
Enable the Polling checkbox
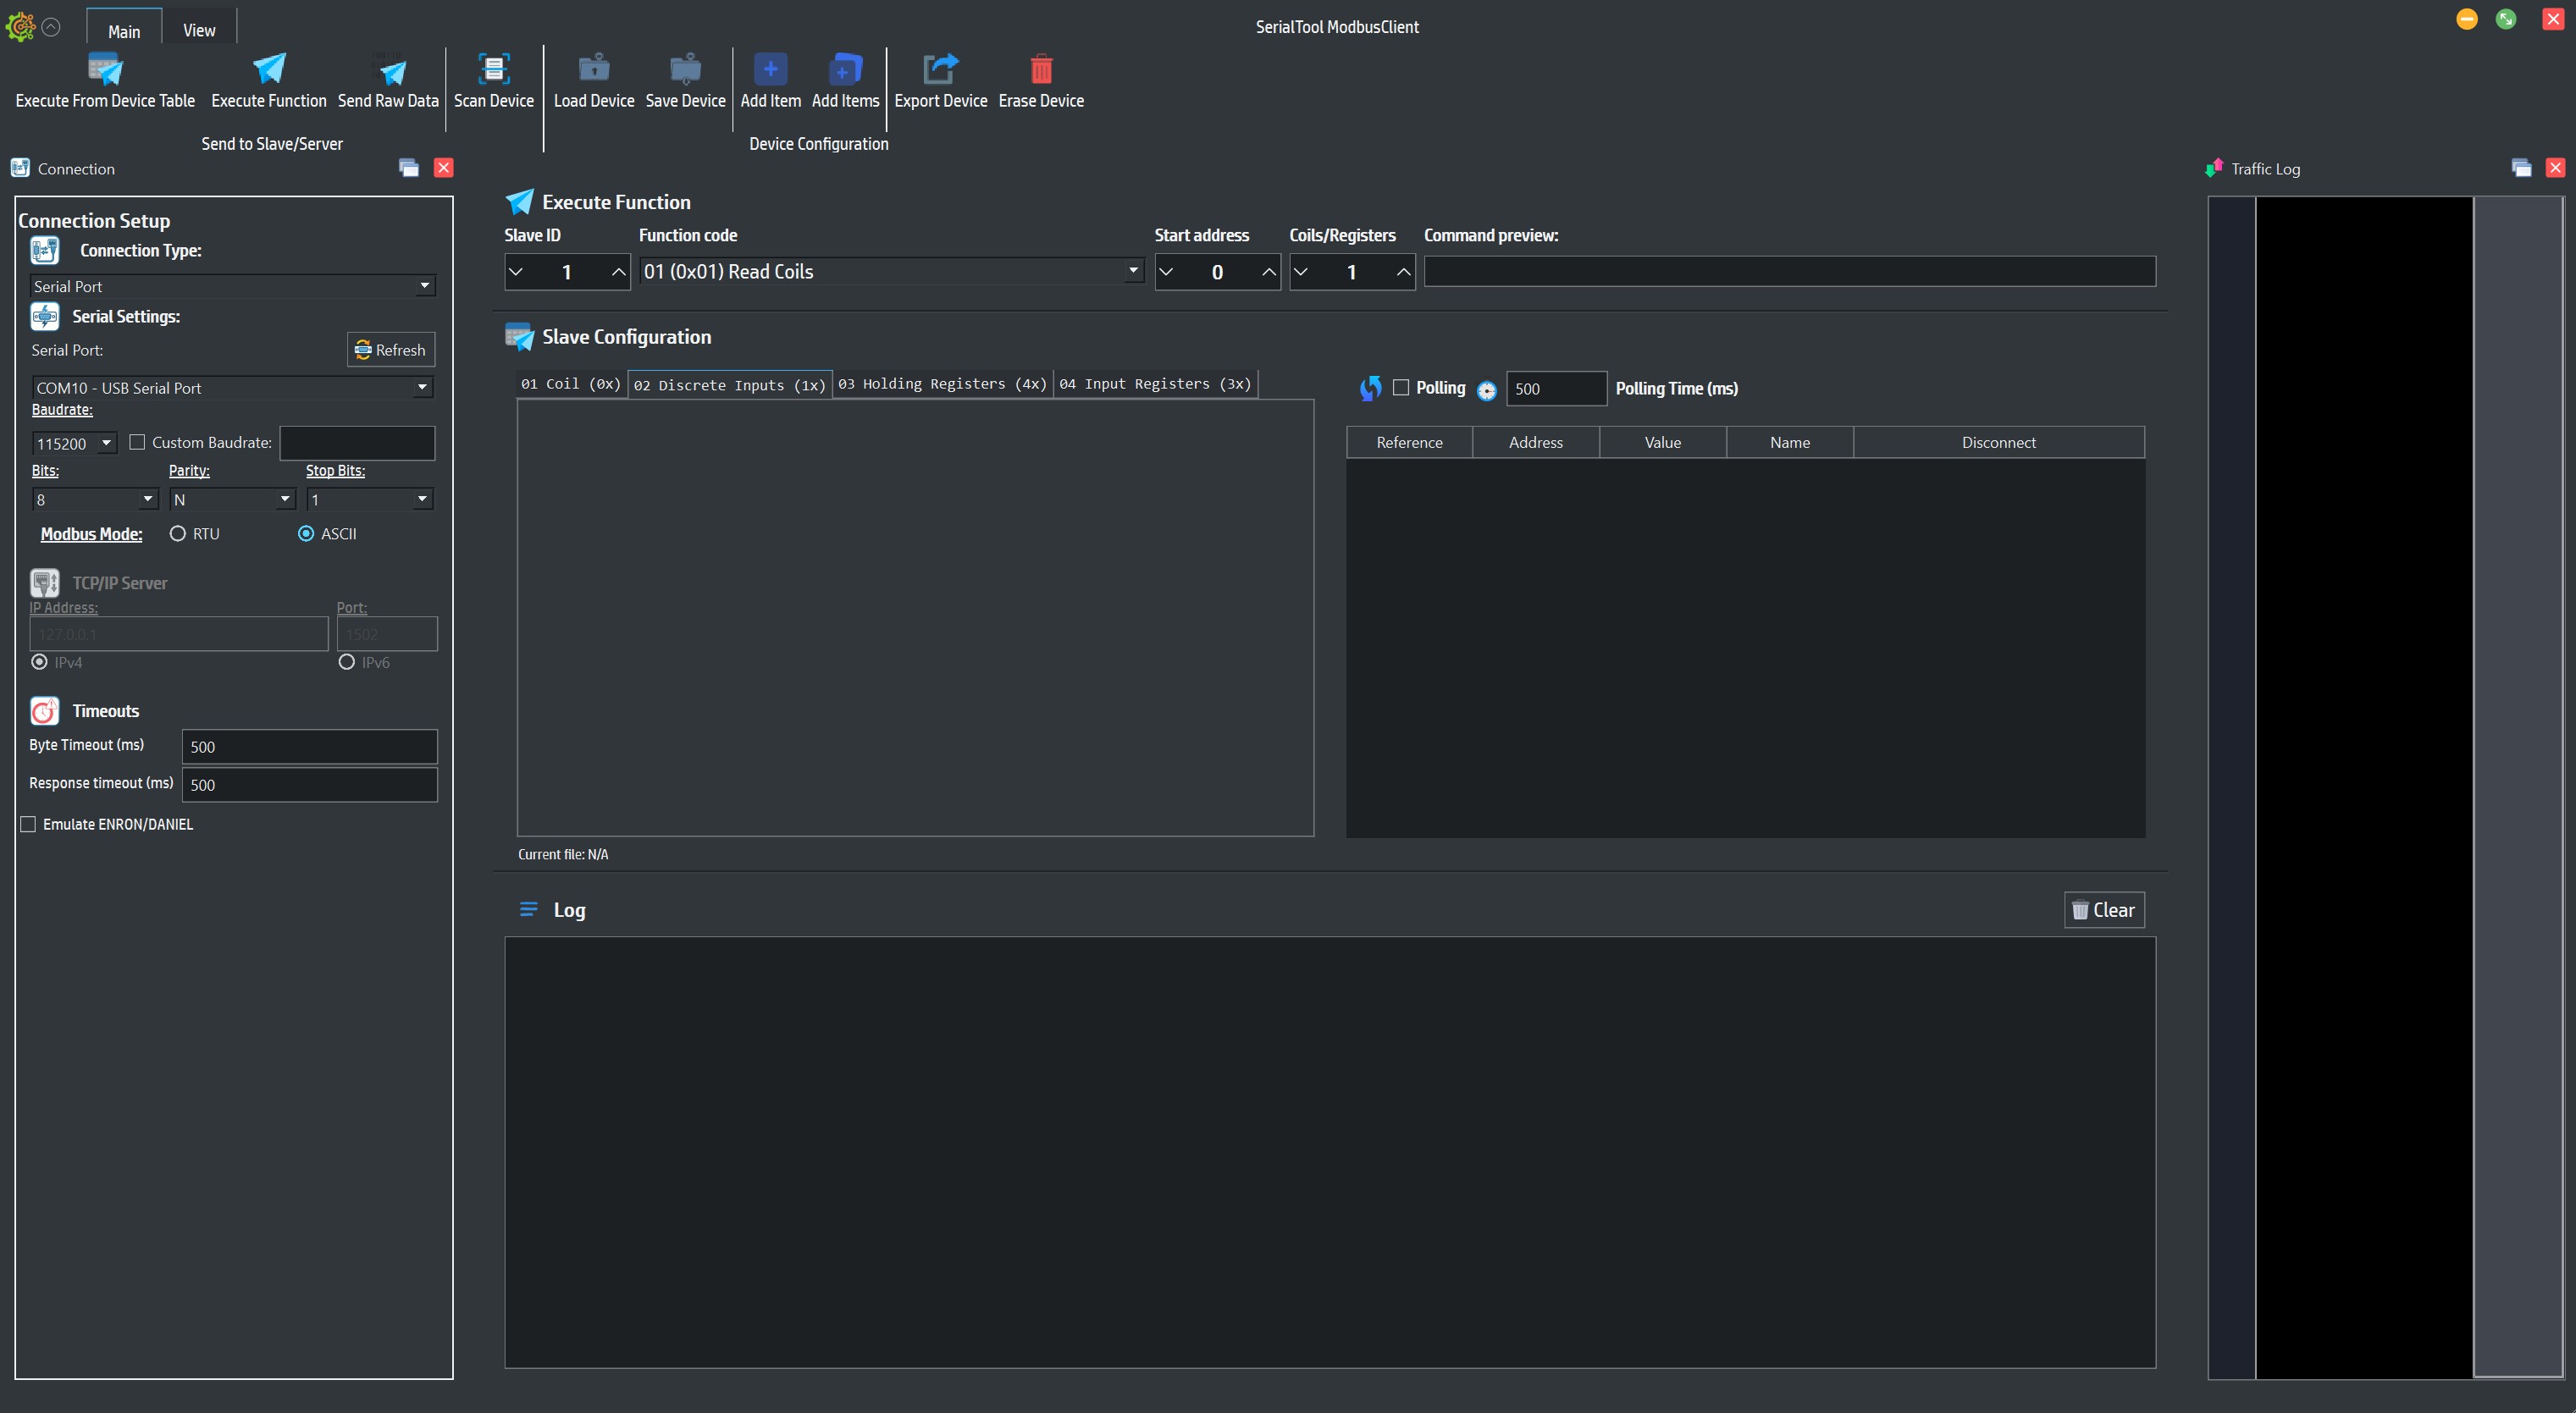coord(1400,388)
